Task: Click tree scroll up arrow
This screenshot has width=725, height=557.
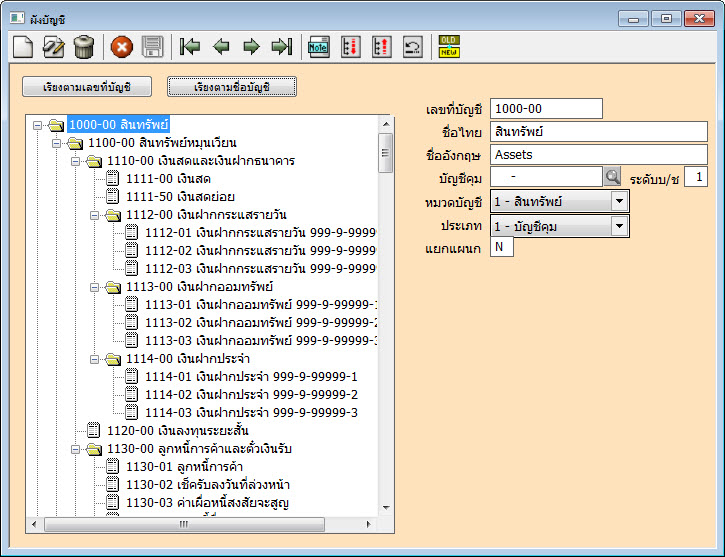Action: click(x=386, y=124)
